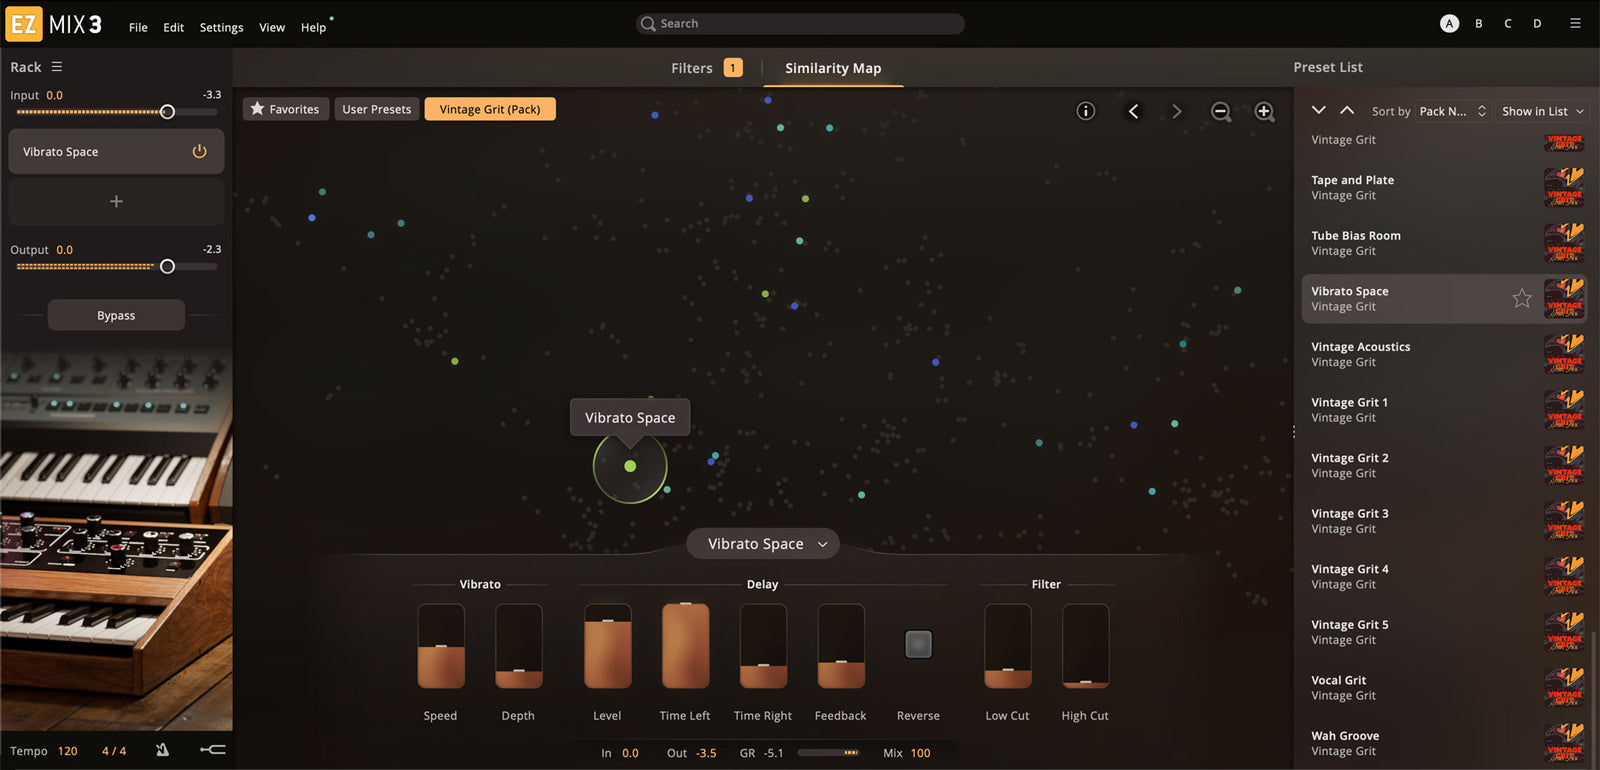Screen dimensions: 1600x770
Task: Click the search magnifier icon
Action: [648, 24]
